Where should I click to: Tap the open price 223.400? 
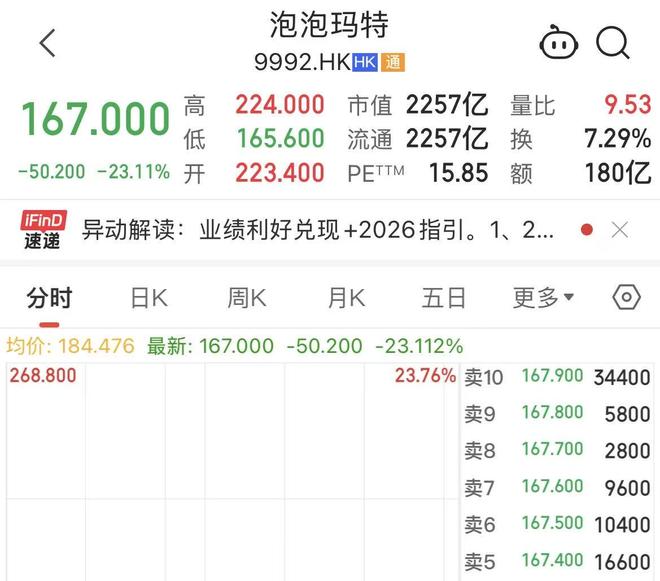pyautogui.click(x=280, y=173)
